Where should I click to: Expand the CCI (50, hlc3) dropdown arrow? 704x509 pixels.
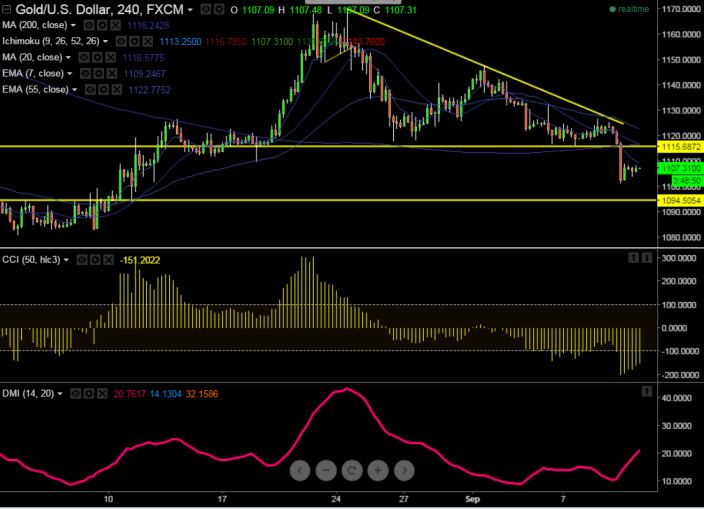click(66, 260)
